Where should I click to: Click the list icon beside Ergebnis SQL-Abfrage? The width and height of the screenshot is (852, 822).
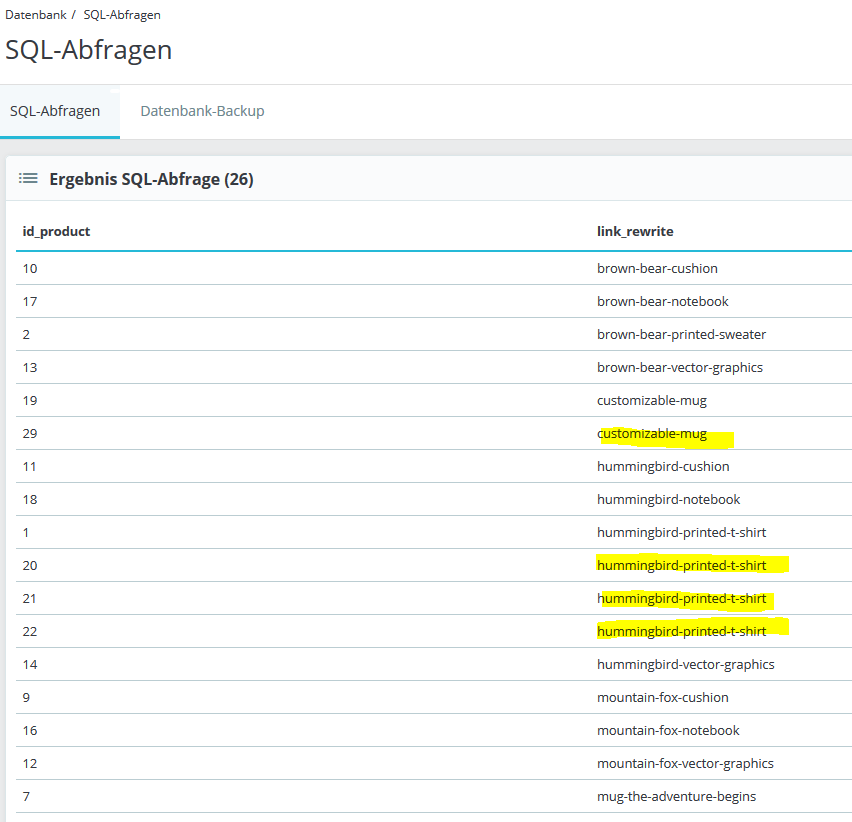click(x=28, y=178)
